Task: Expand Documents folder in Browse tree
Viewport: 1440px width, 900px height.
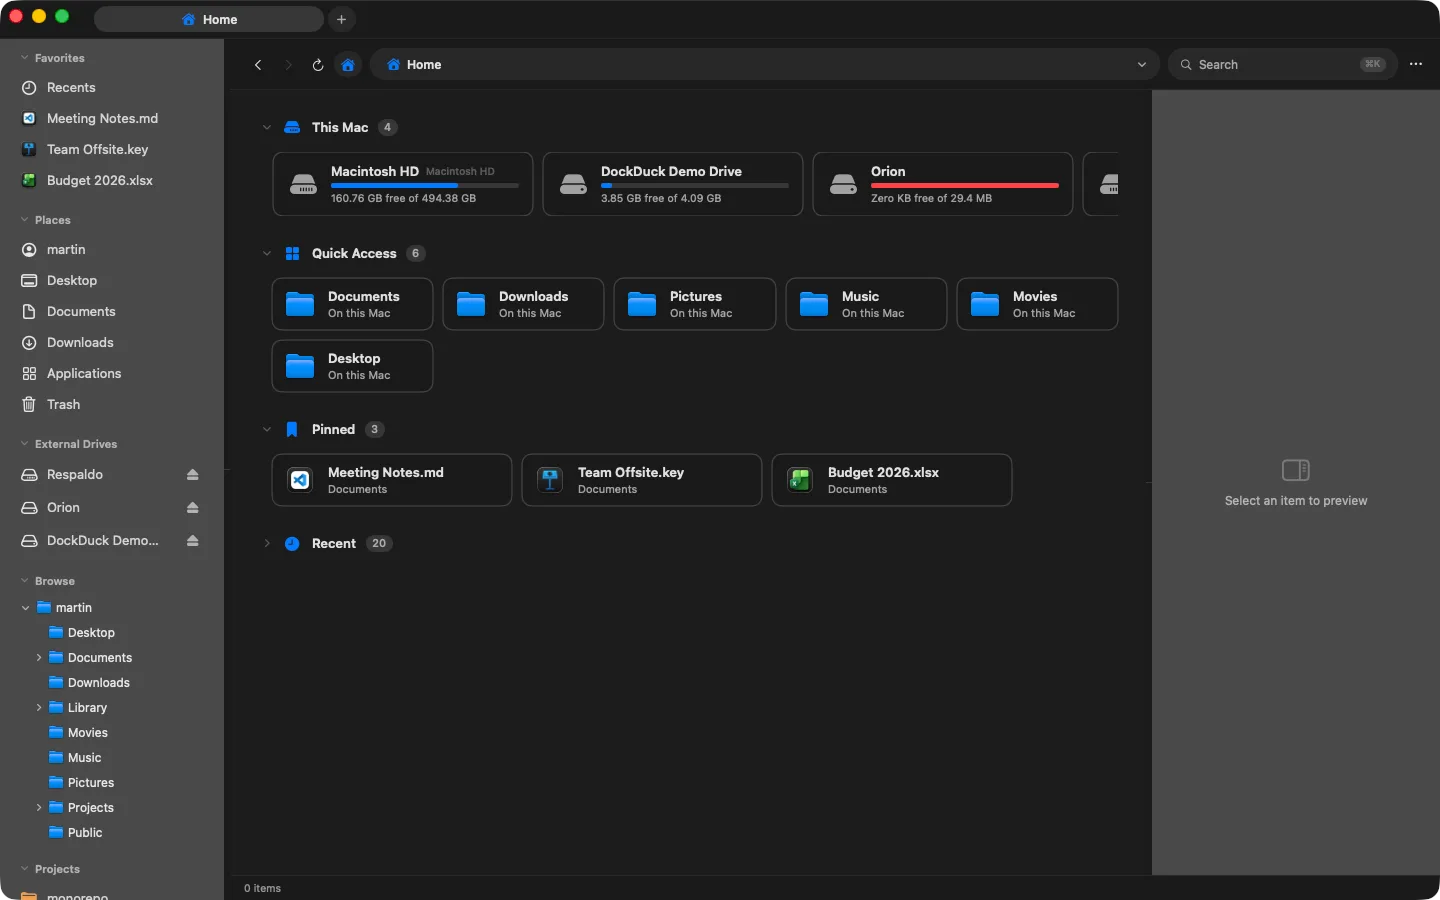Action: pyautogui.click(x=39, y=658)
